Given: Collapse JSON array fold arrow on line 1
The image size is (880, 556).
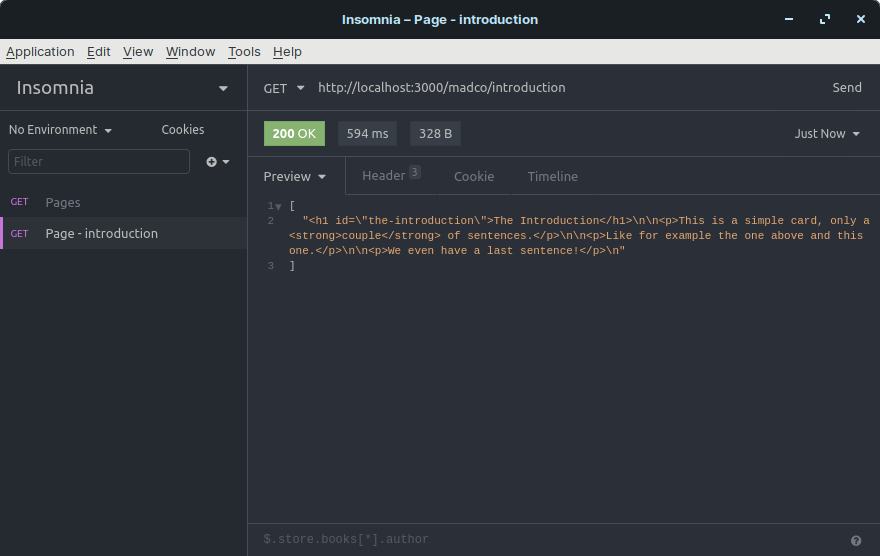Looking at the screenshot, I should click(278, 206).
